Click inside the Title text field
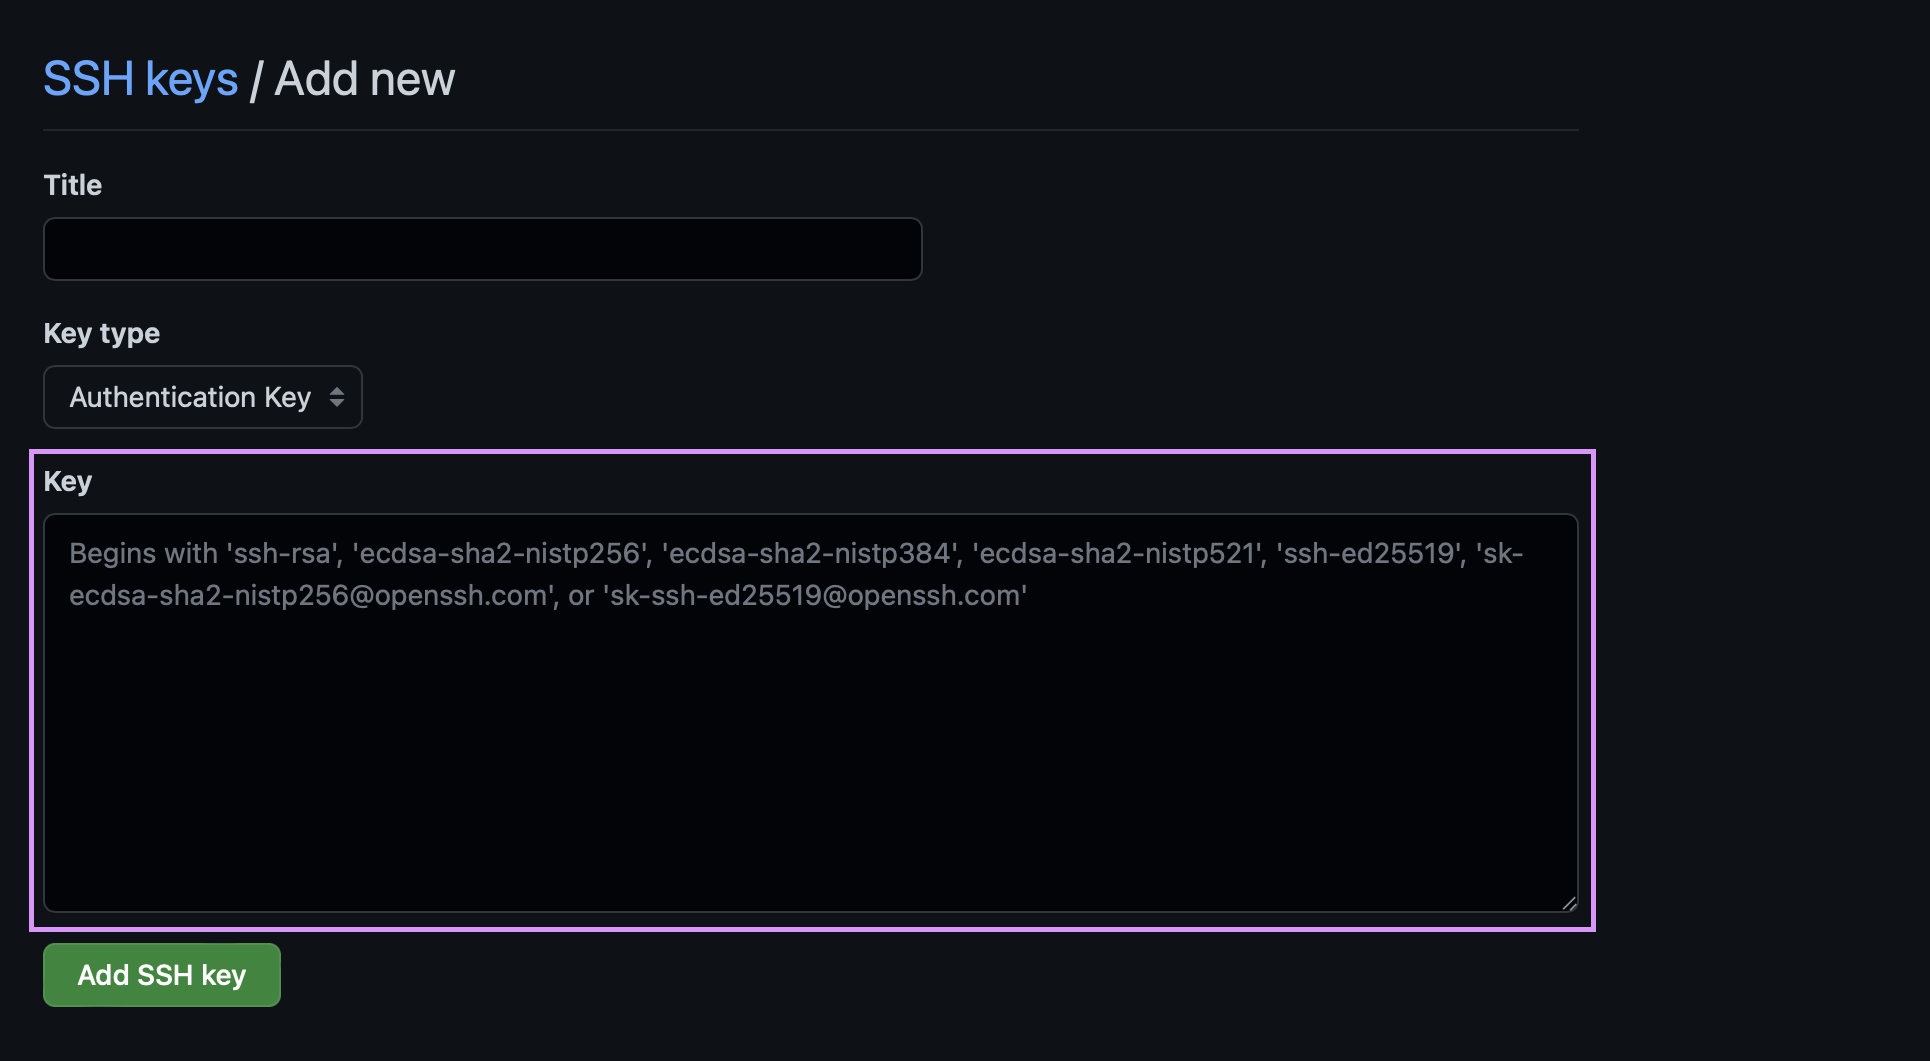The width and height of the screenshot is (1930, 1061). tap(482, 248)
